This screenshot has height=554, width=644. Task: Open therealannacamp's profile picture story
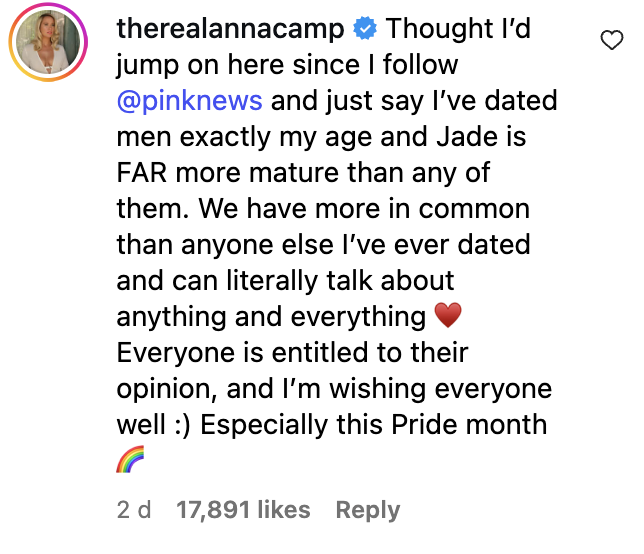[48, 42]
